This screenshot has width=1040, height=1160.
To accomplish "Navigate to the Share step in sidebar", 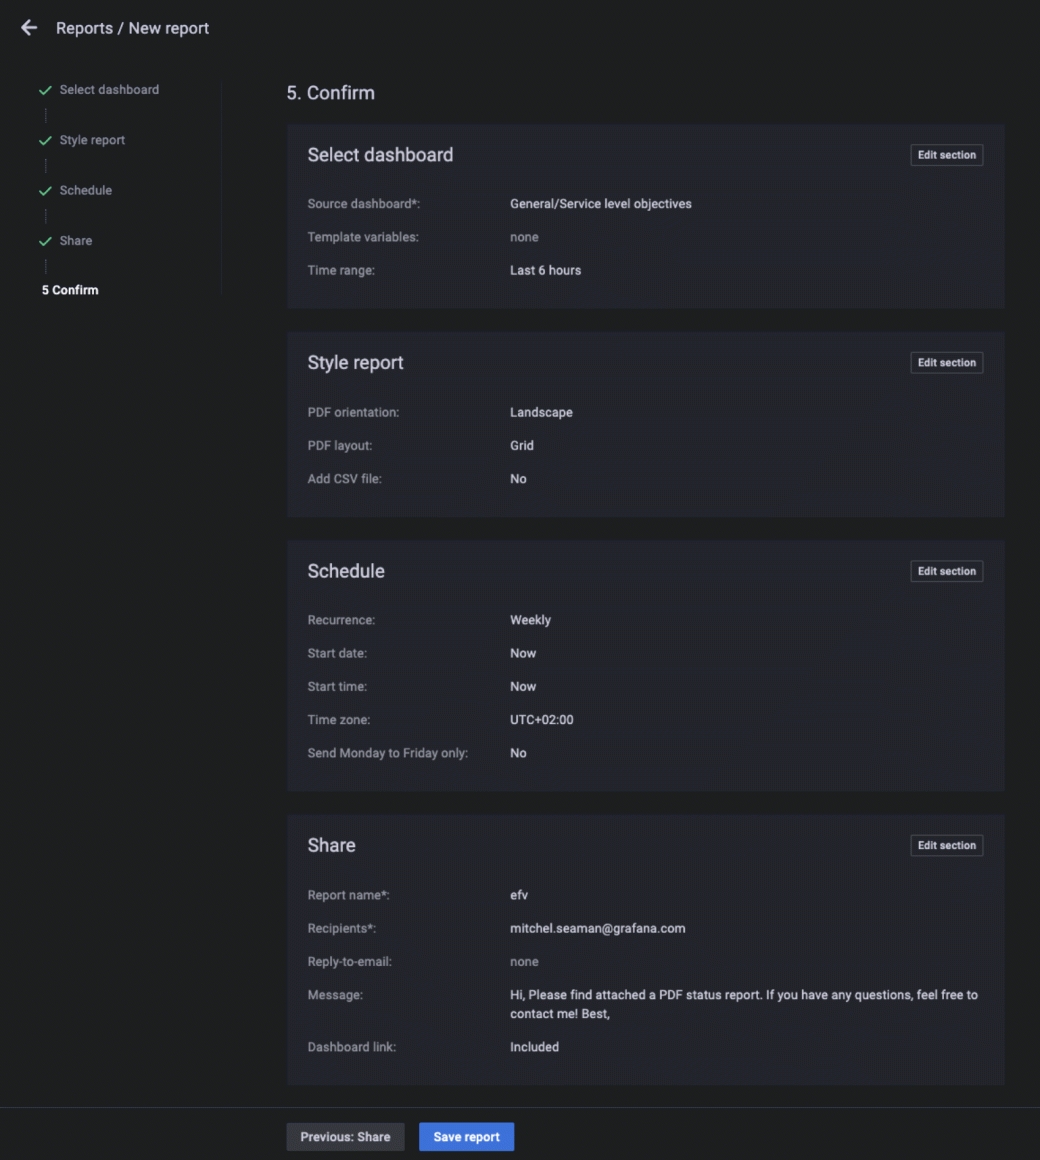I will (76, 241).
